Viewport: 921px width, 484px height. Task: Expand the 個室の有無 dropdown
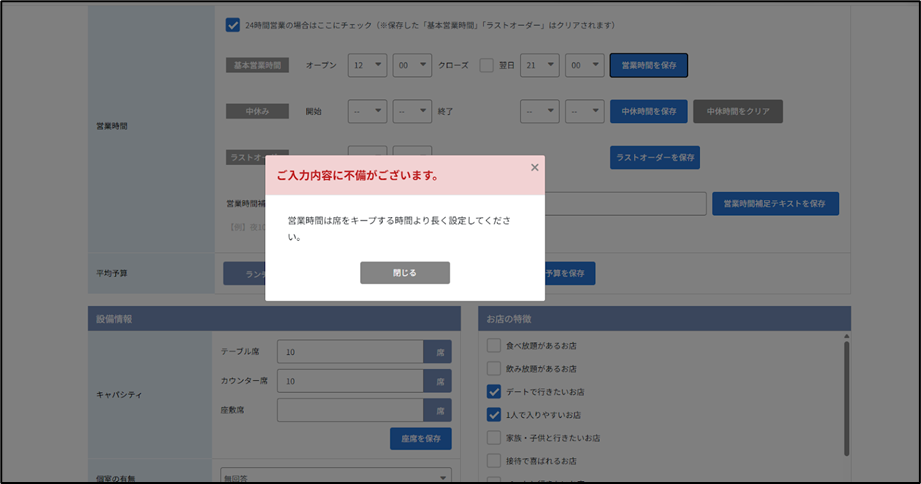point(335,477)
